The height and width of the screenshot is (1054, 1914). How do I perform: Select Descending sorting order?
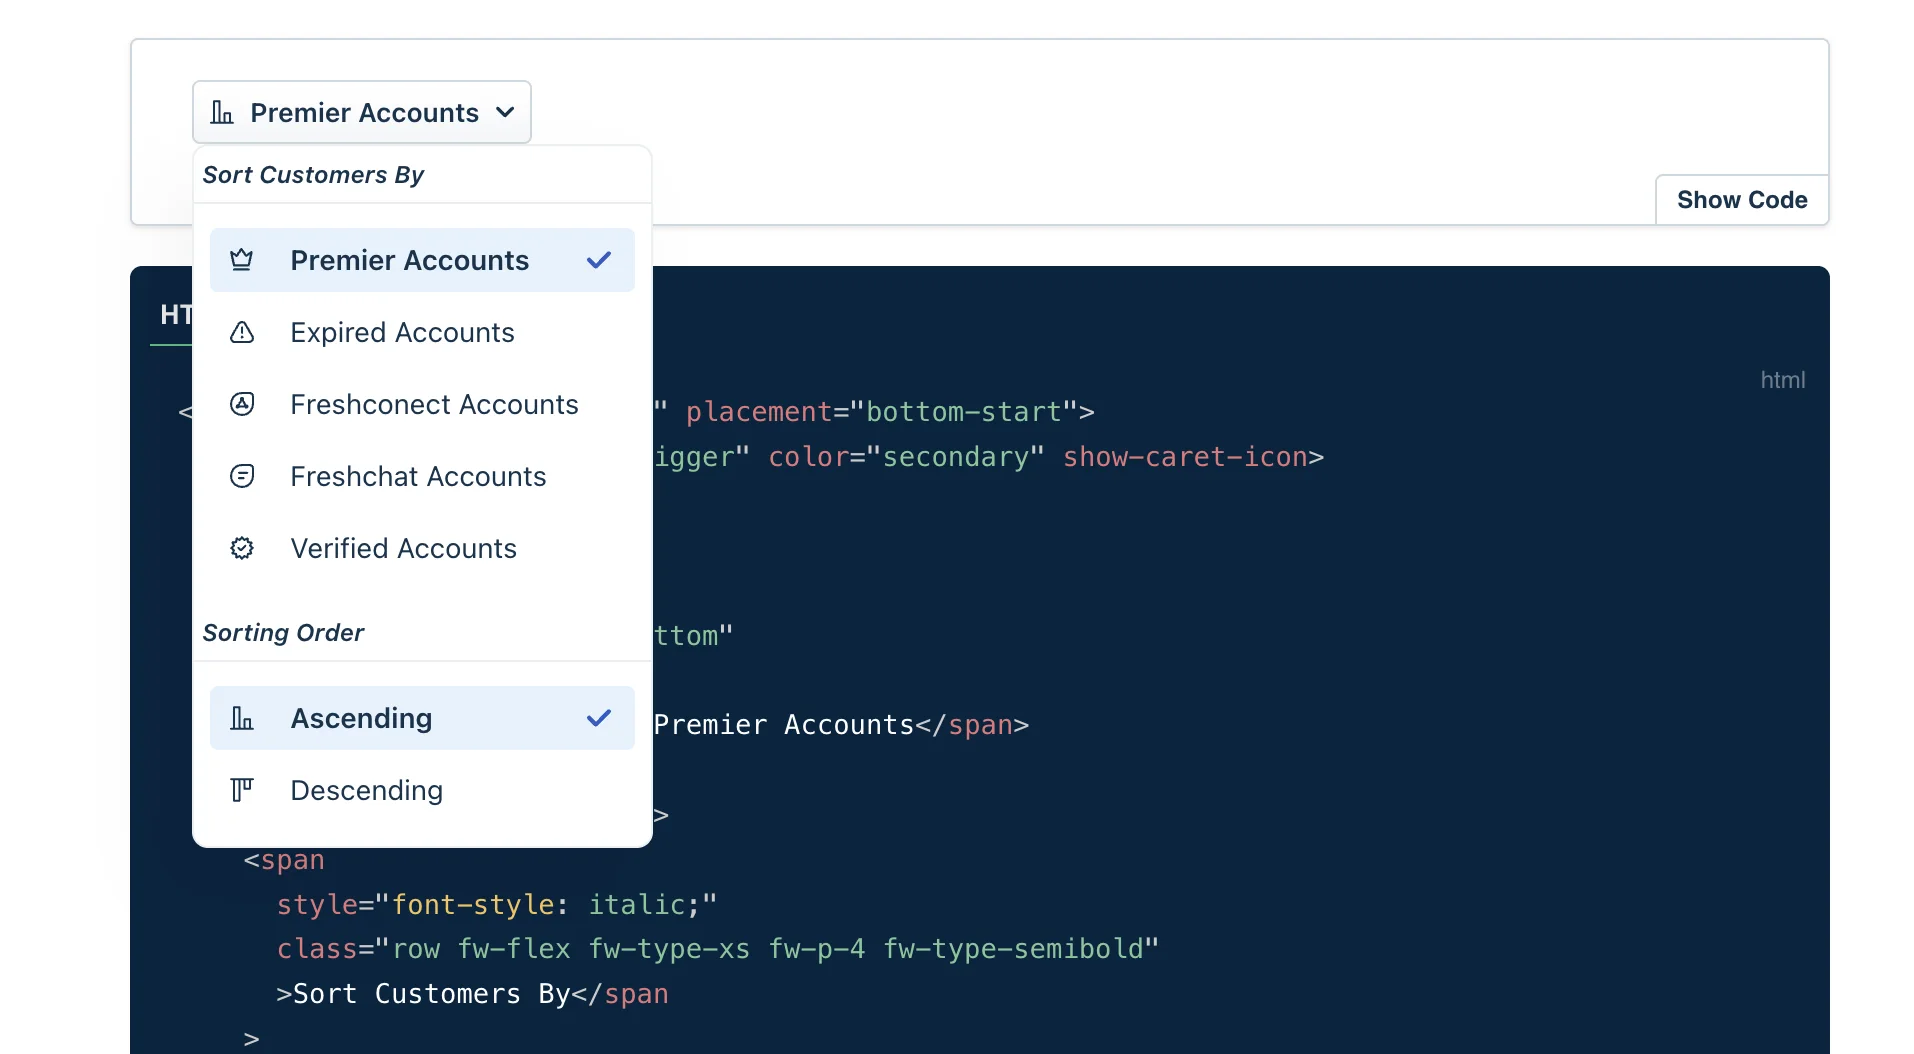422,790
